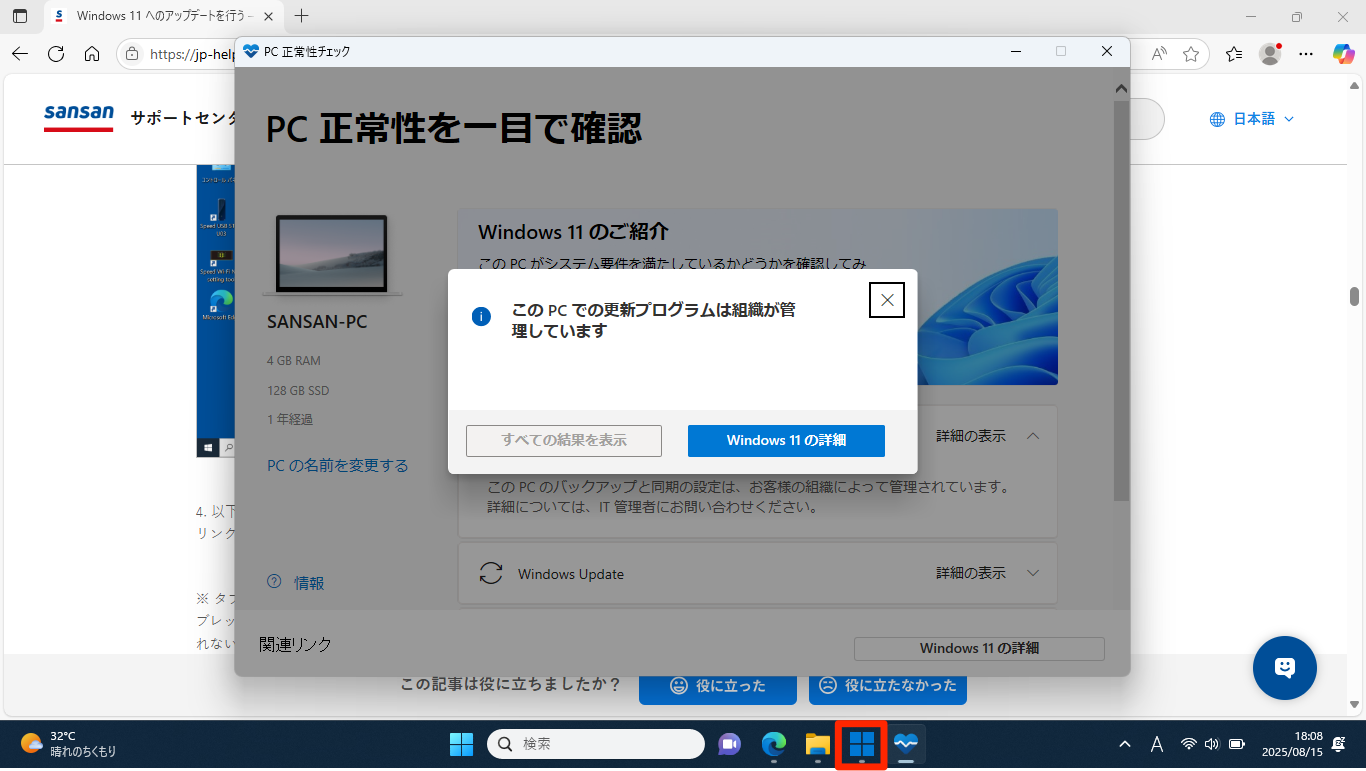Click the PC Health Check window scrollbar

coord(1121,300)
